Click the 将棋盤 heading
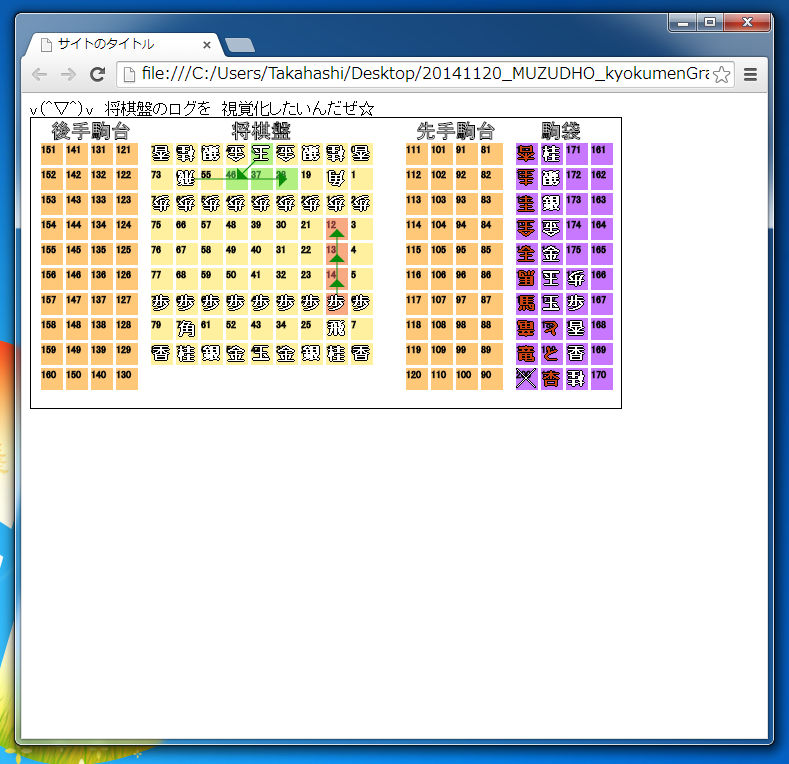This screenshot has width=789, height=764. point(261,131)
